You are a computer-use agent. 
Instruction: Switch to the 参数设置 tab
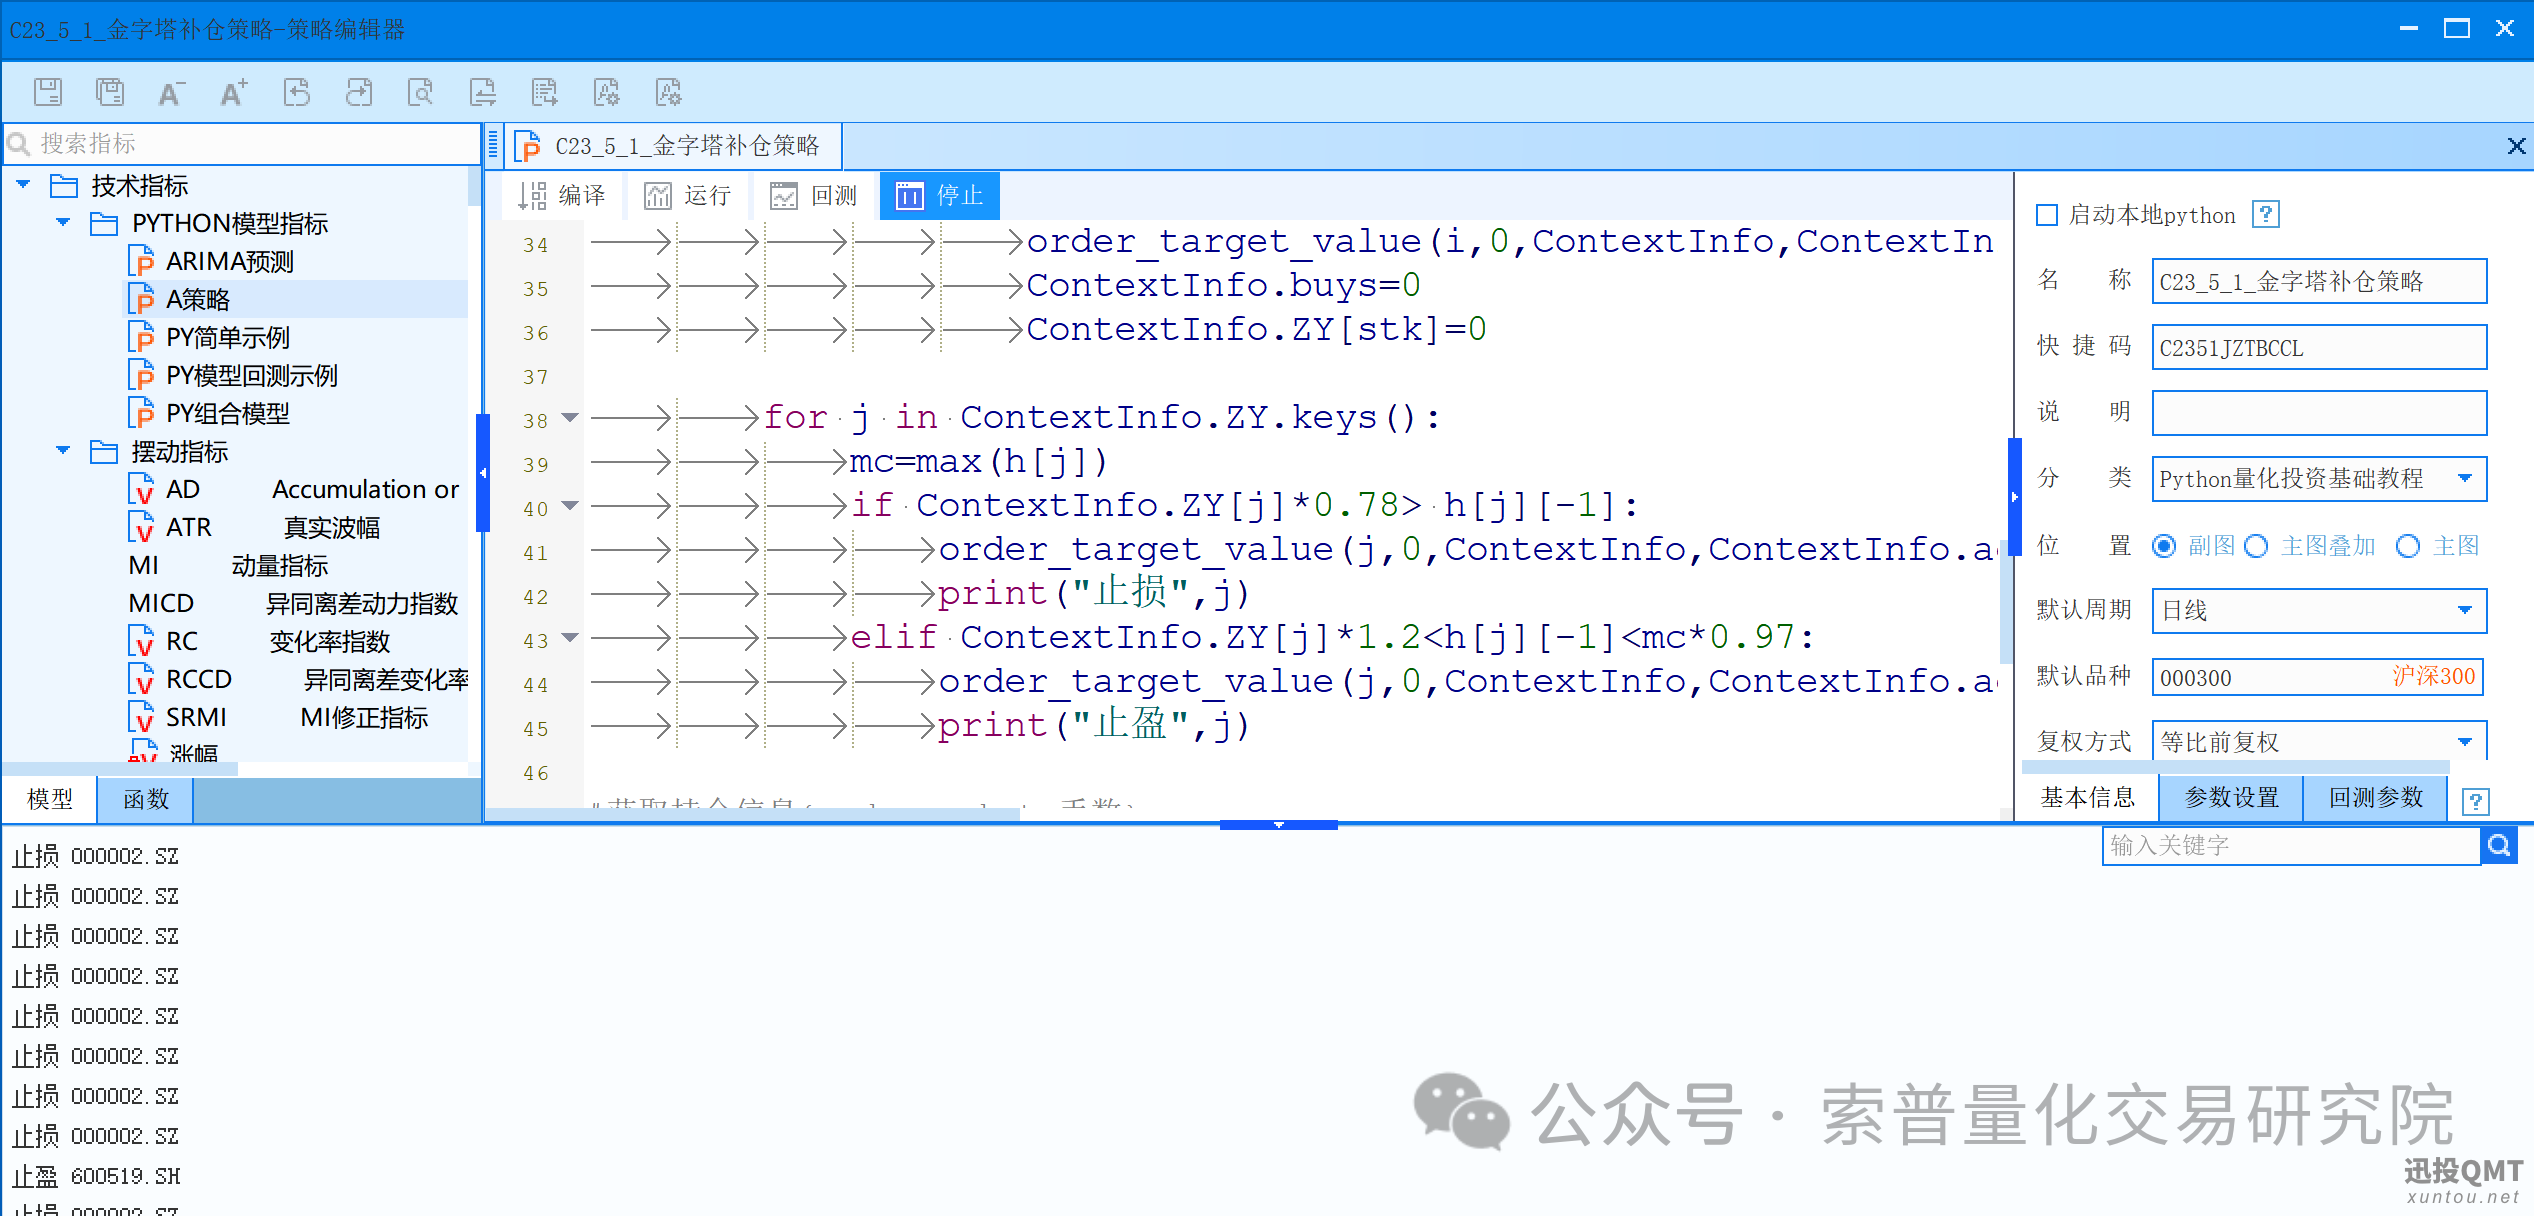tap(2231, 798)
